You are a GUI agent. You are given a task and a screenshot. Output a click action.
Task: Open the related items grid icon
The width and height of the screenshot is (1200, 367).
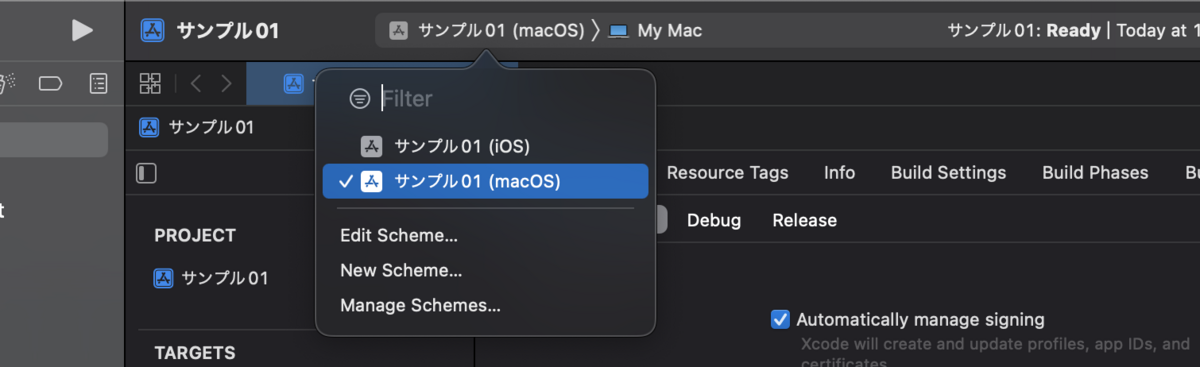point(150,83)
